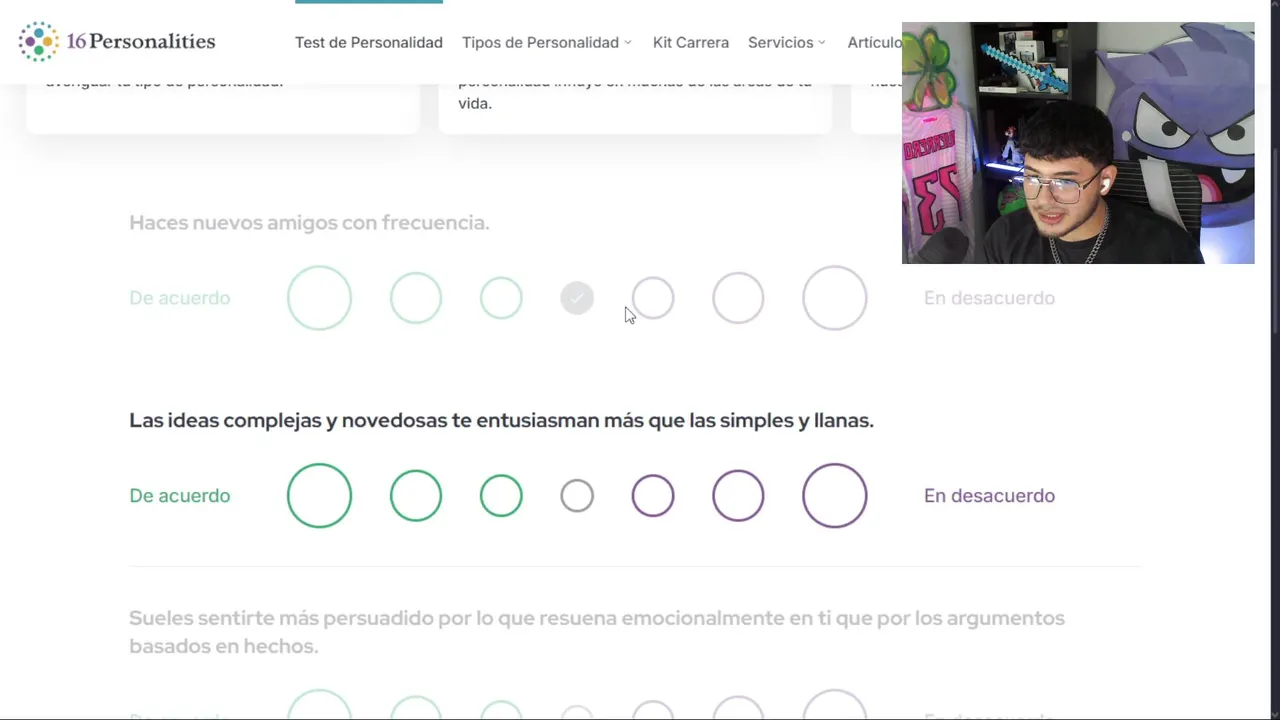This screenshot has width=1280, height=720.
Task: Choose strongest agree for 'ideas complejas' question
Action: [x=319, y=496]
